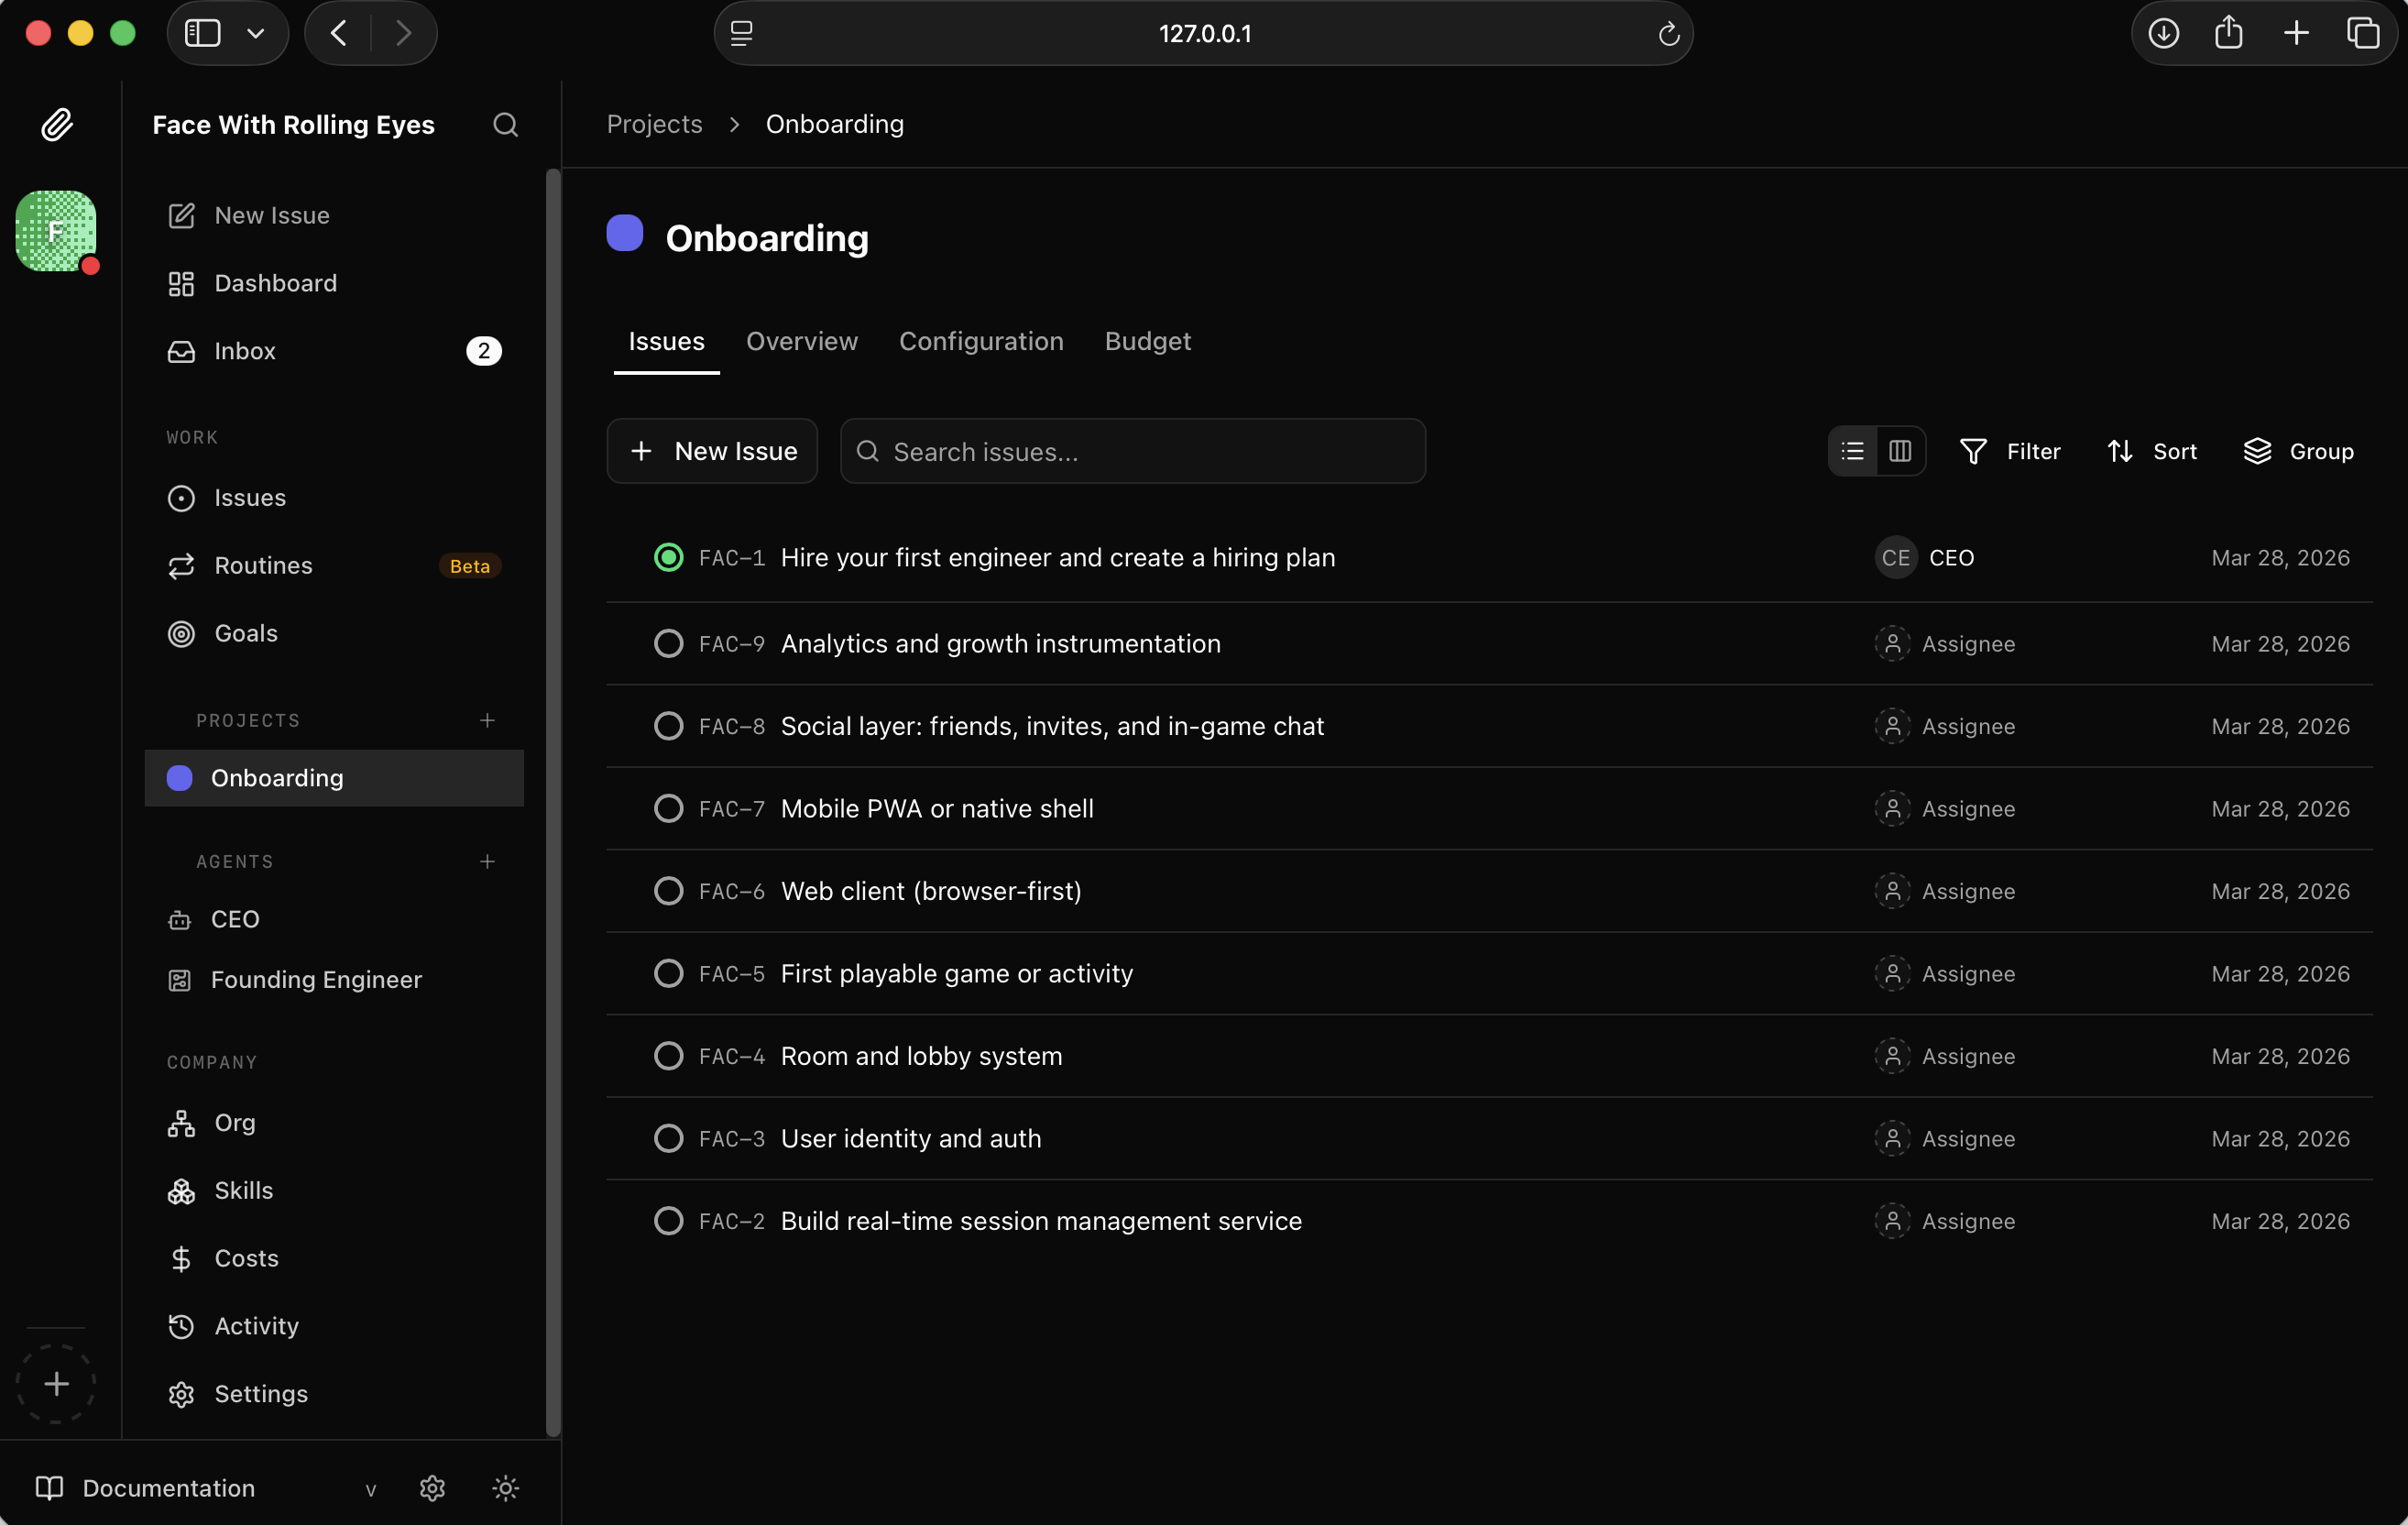Expand the sidebar toggle dropdown chevron
2408x1525 pixels.
[x=256, y=33]
